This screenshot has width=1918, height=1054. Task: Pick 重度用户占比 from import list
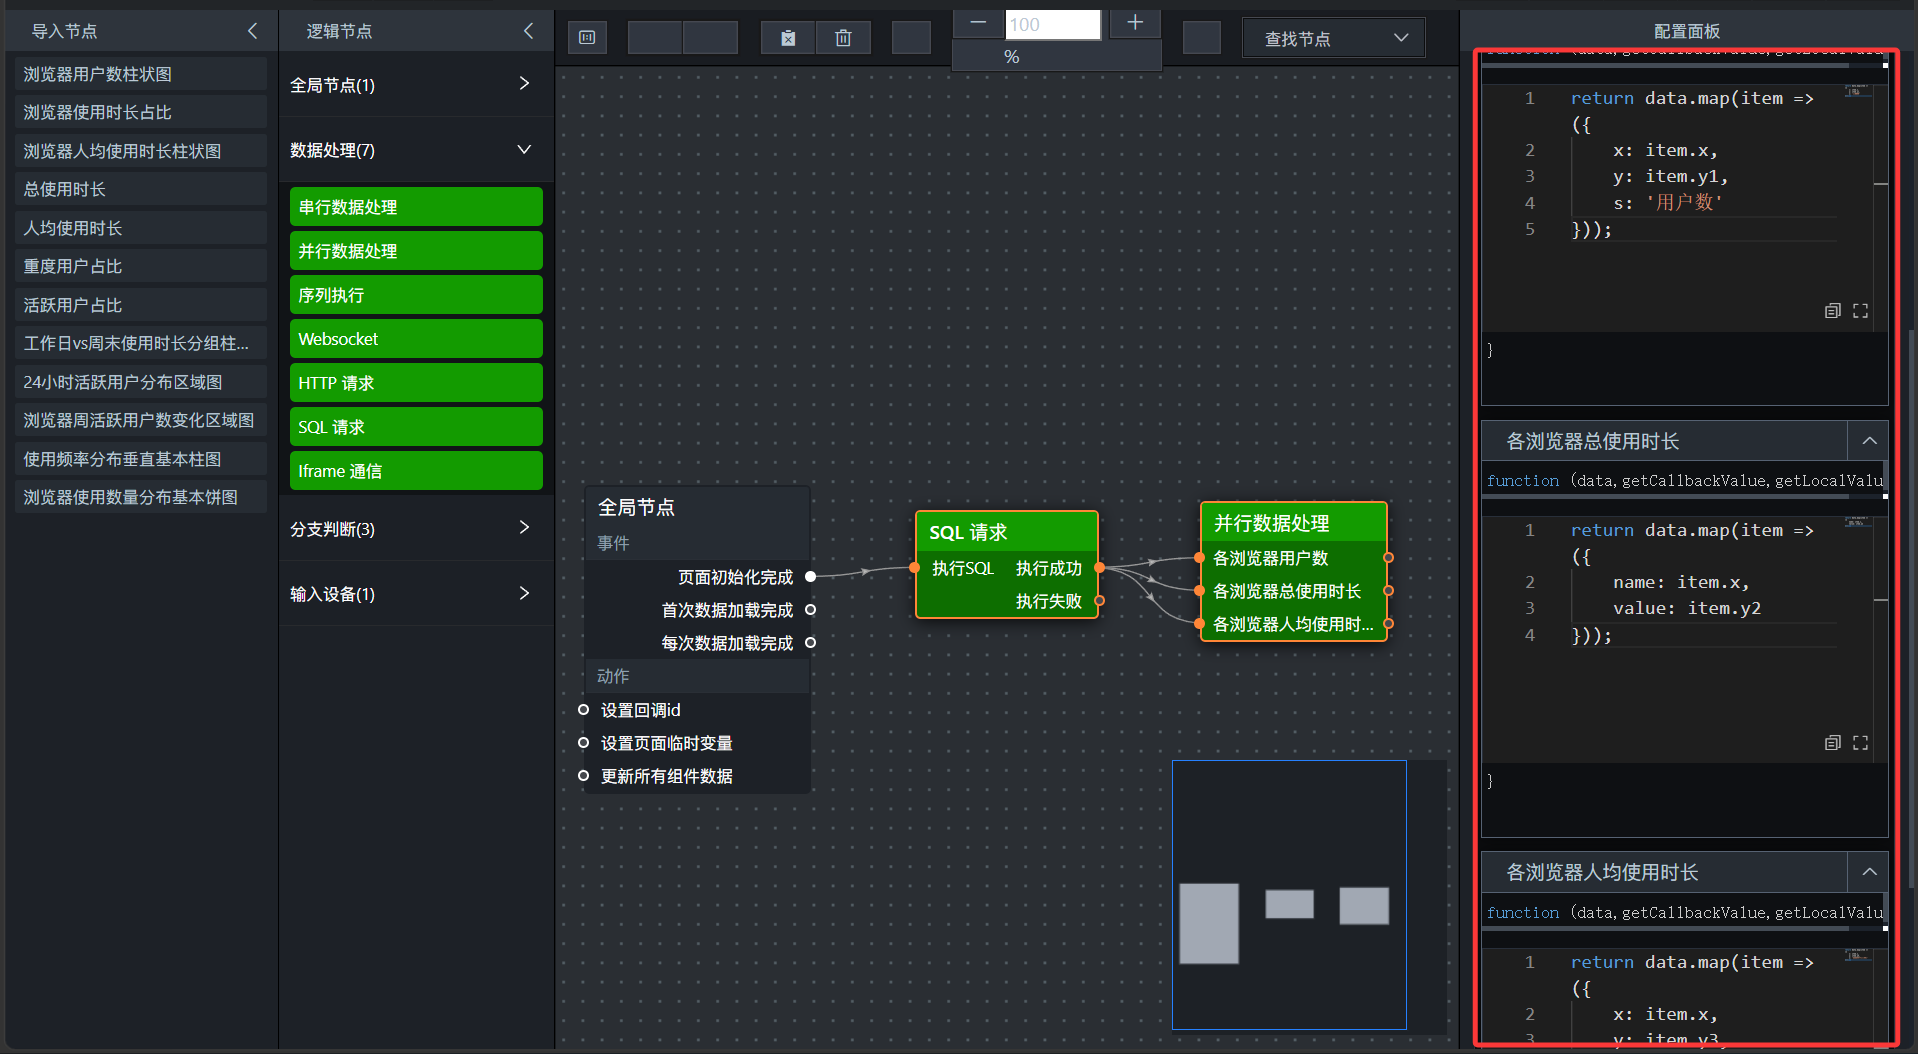pos(141,266)
